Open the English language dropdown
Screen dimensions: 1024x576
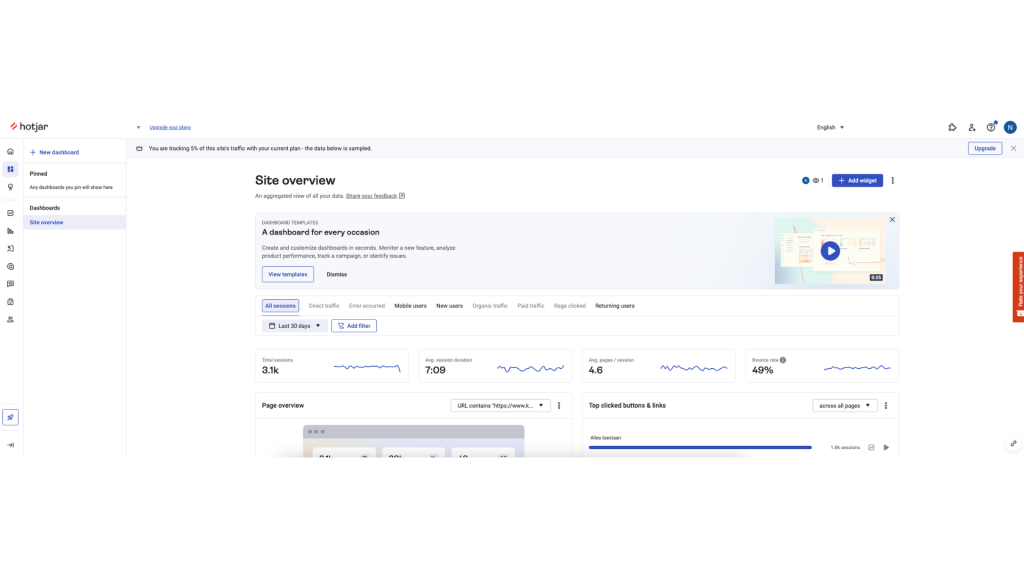[x=830, y=127]
